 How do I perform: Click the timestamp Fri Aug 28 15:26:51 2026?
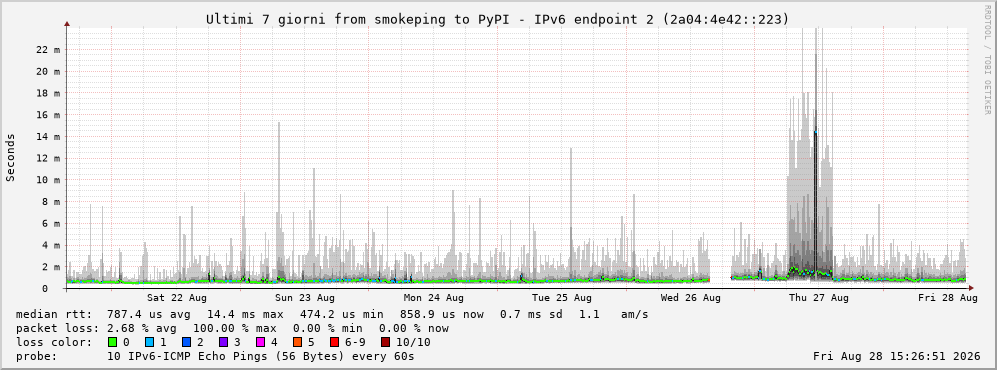pyautogui.click(x=897, y=356)
